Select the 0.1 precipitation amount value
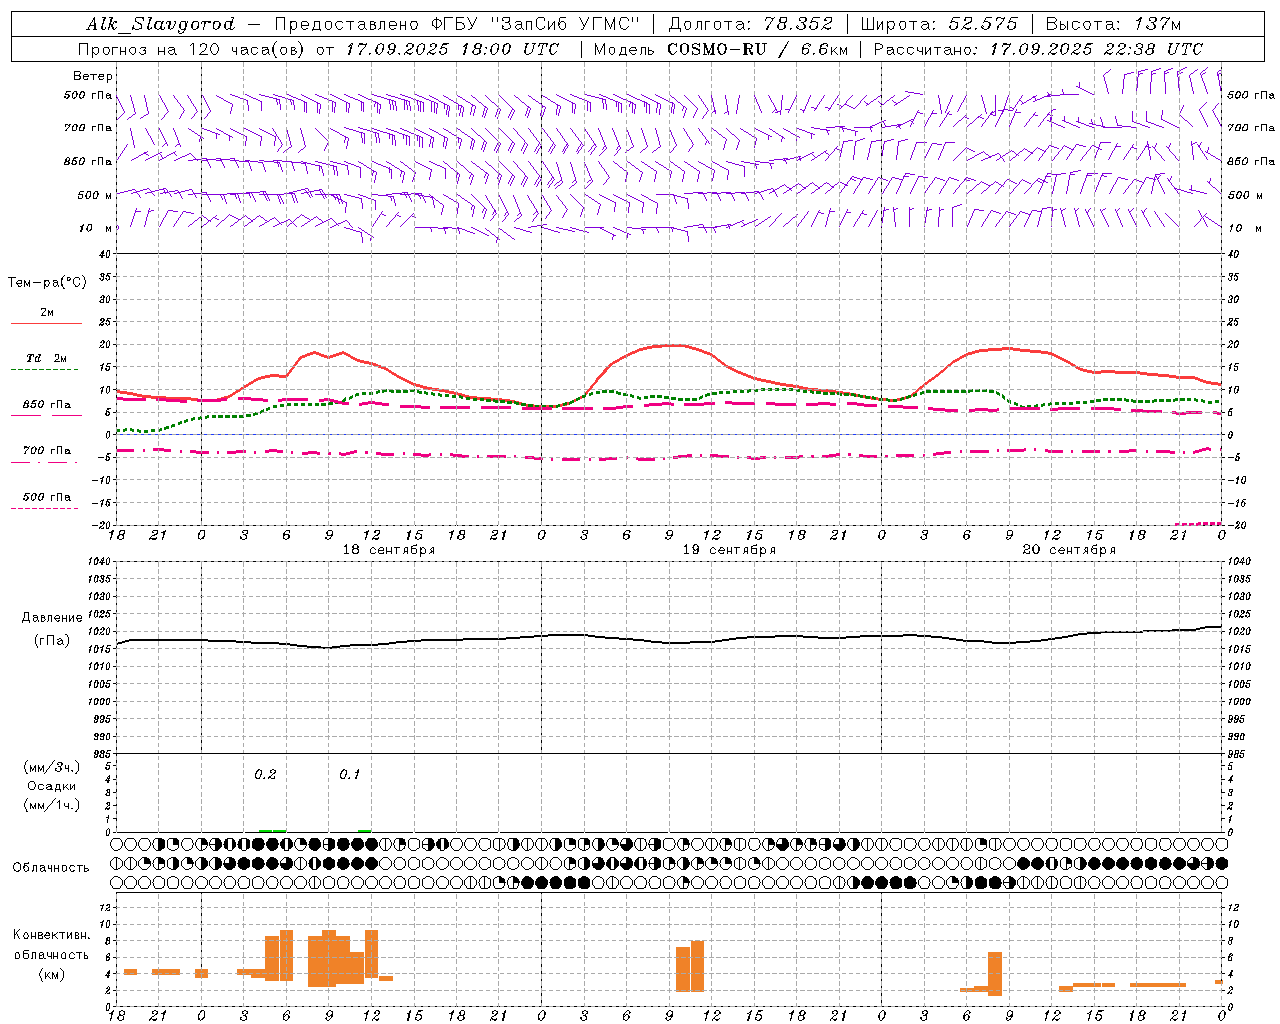This screenshot has height=1024, width=1280. 349,775
